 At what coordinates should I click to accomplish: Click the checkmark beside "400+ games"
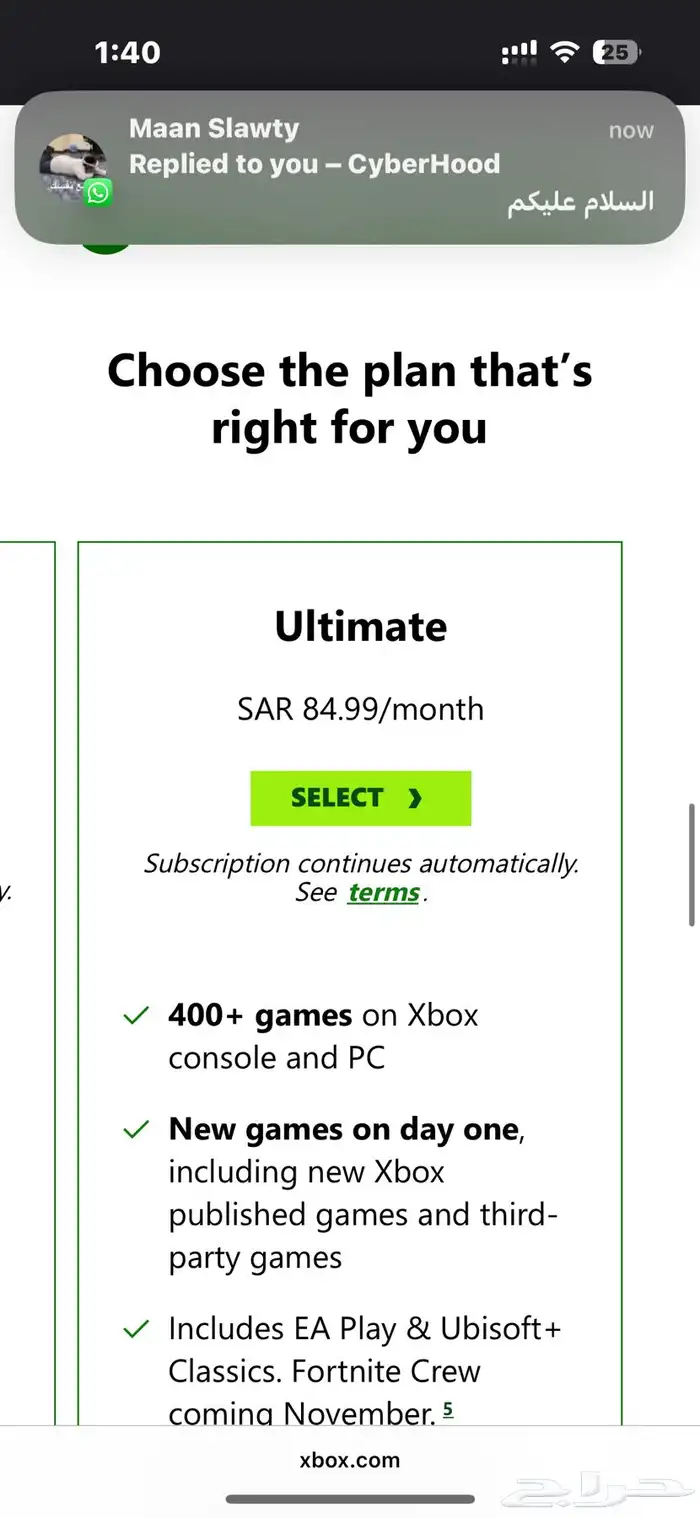tap(134, 1017)
